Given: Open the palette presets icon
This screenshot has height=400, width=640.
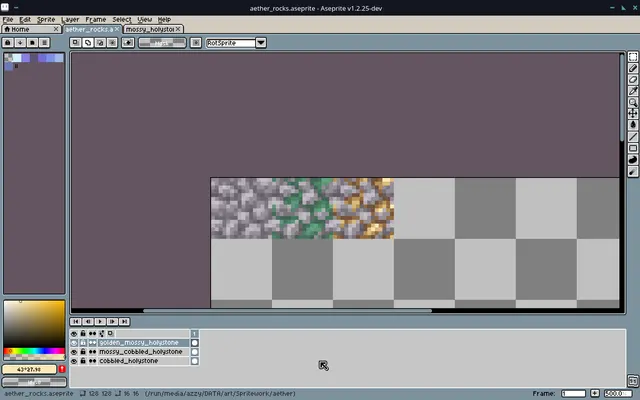Looking at the screenshot, I should point(32,42).
